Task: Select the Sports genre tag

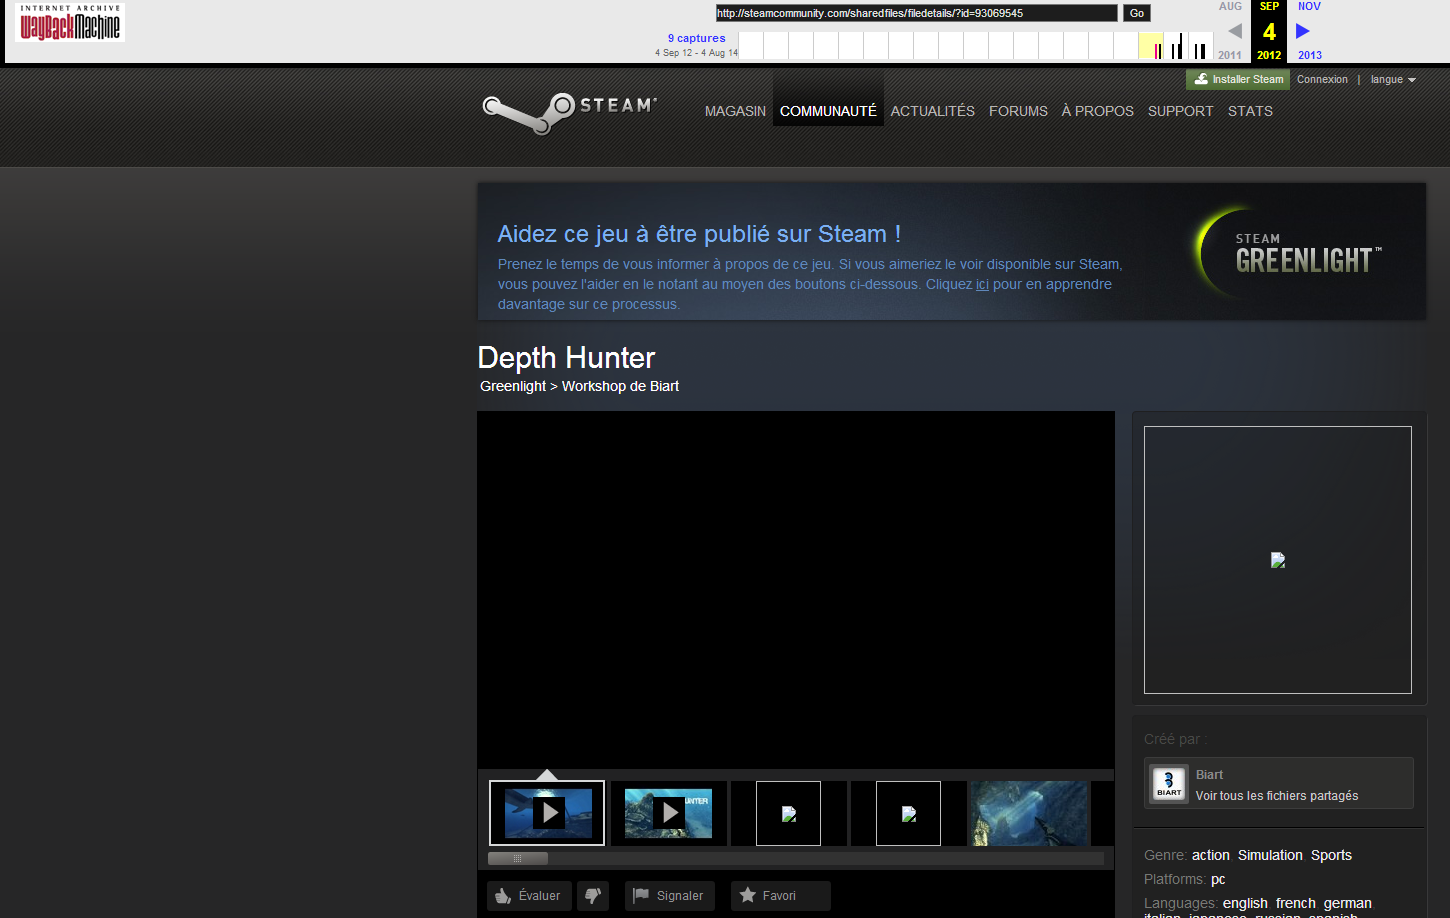Action: (1331, 855)
